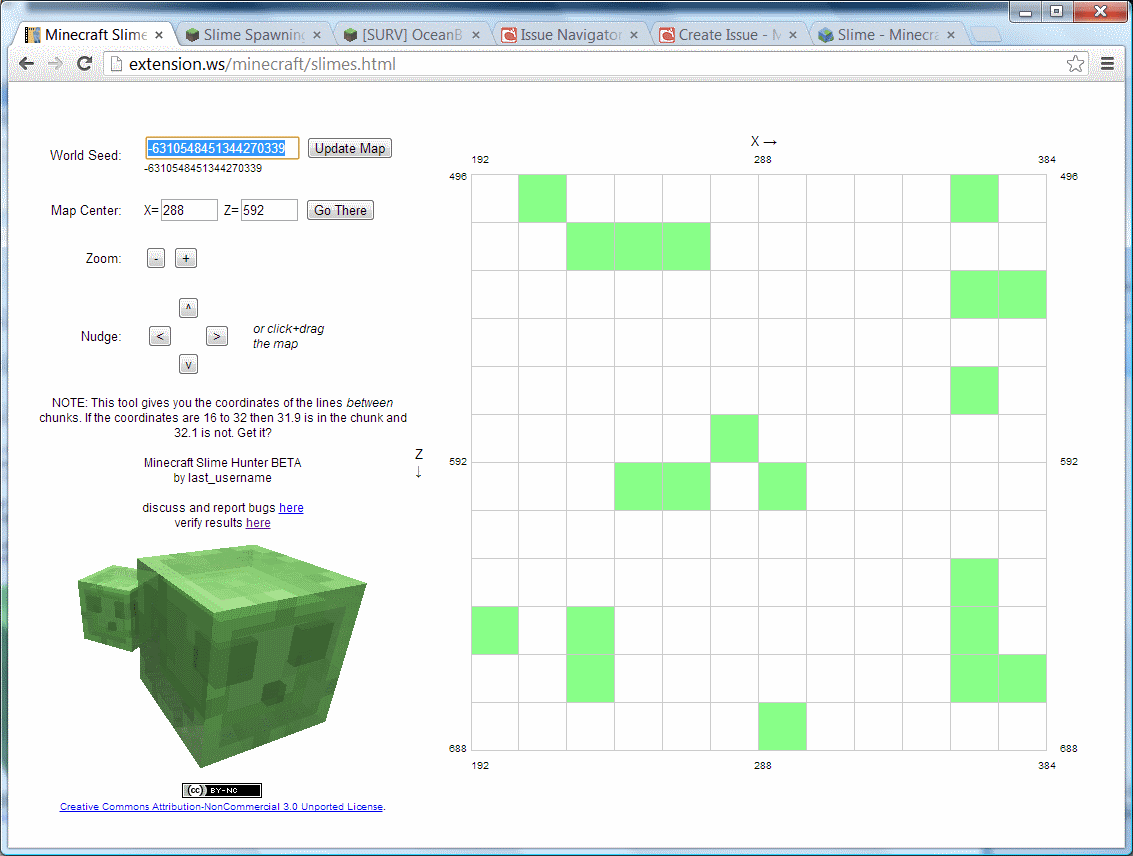The width and height of the screenshot is (1133, 856).
Task: Open a new browser tab
Action: pyautogui.click(x=986, y=35)
